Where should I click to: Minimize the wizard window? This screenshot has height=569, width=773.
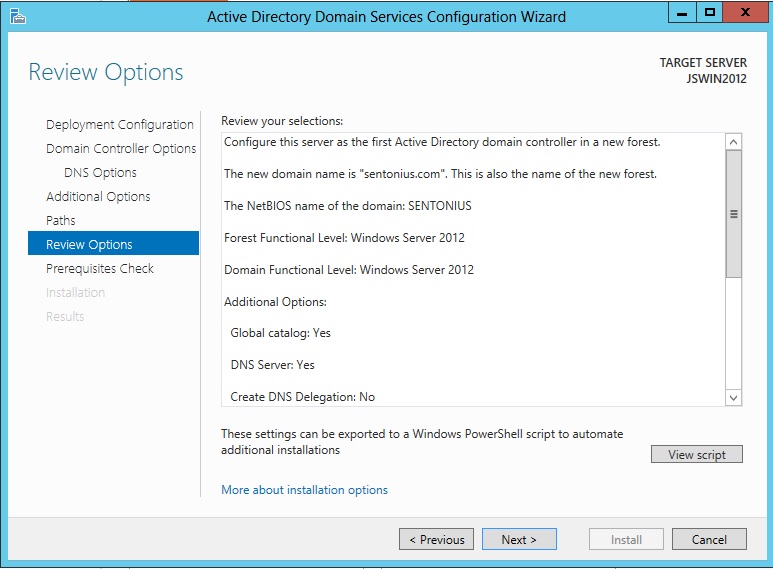[682, 13]
